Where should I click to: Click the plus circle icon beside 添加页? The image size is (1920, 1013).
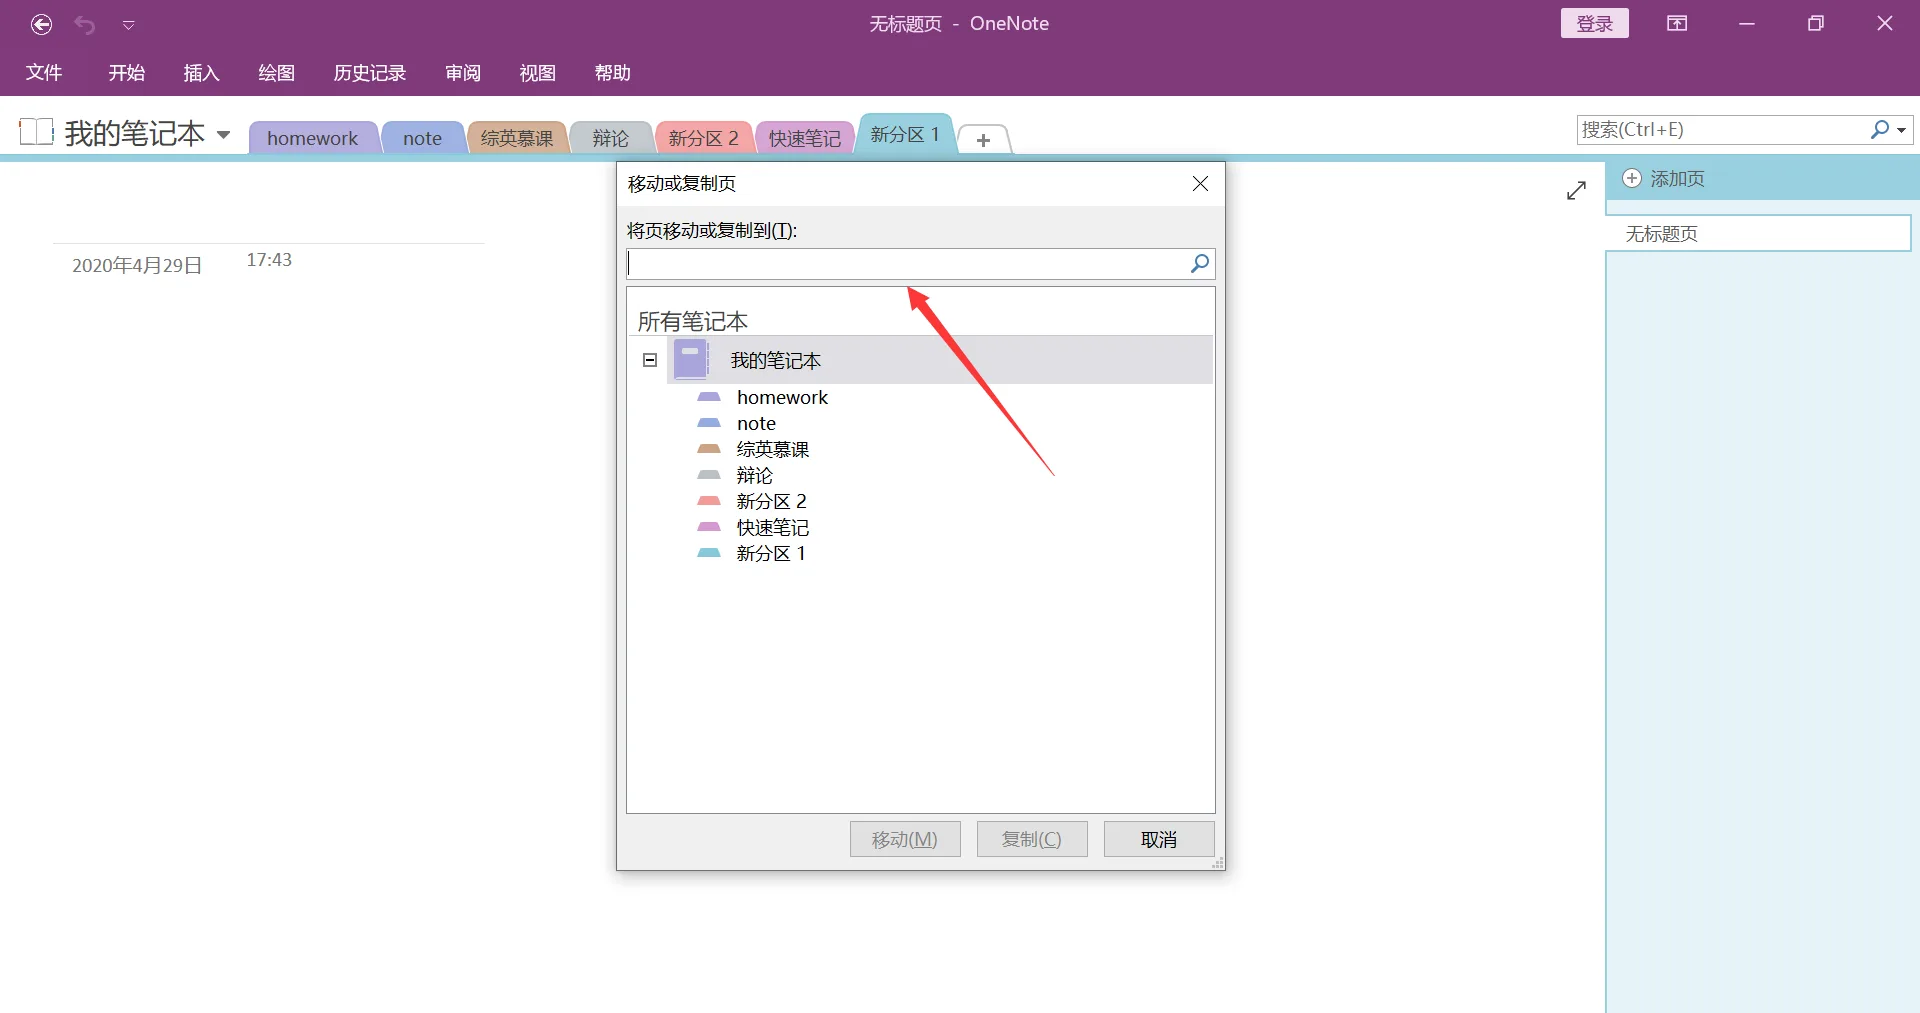point(1631,179)
